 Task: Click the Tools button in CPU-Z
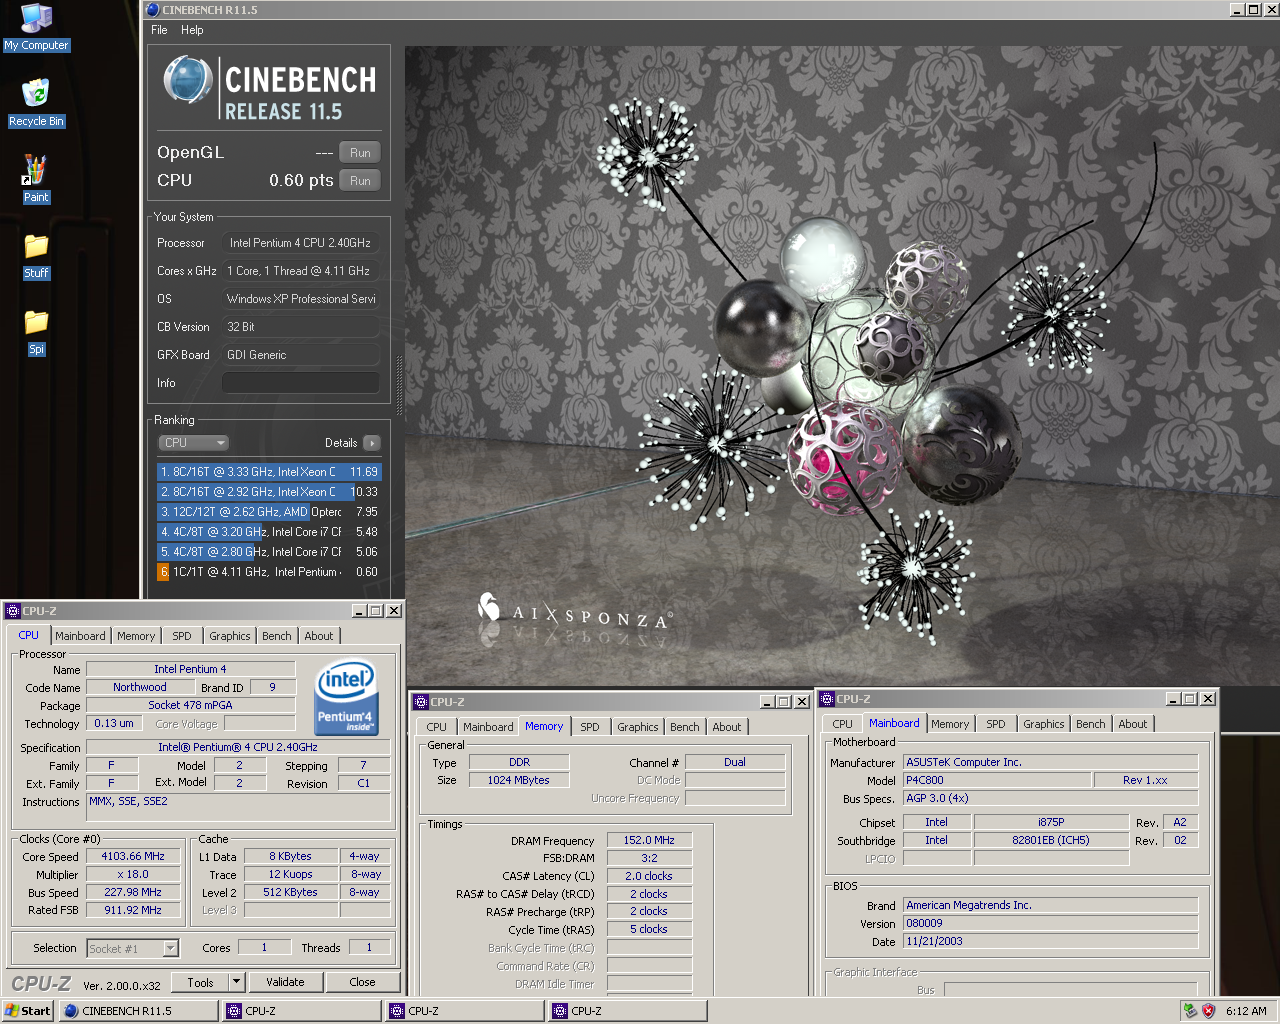tap(200, 983)
